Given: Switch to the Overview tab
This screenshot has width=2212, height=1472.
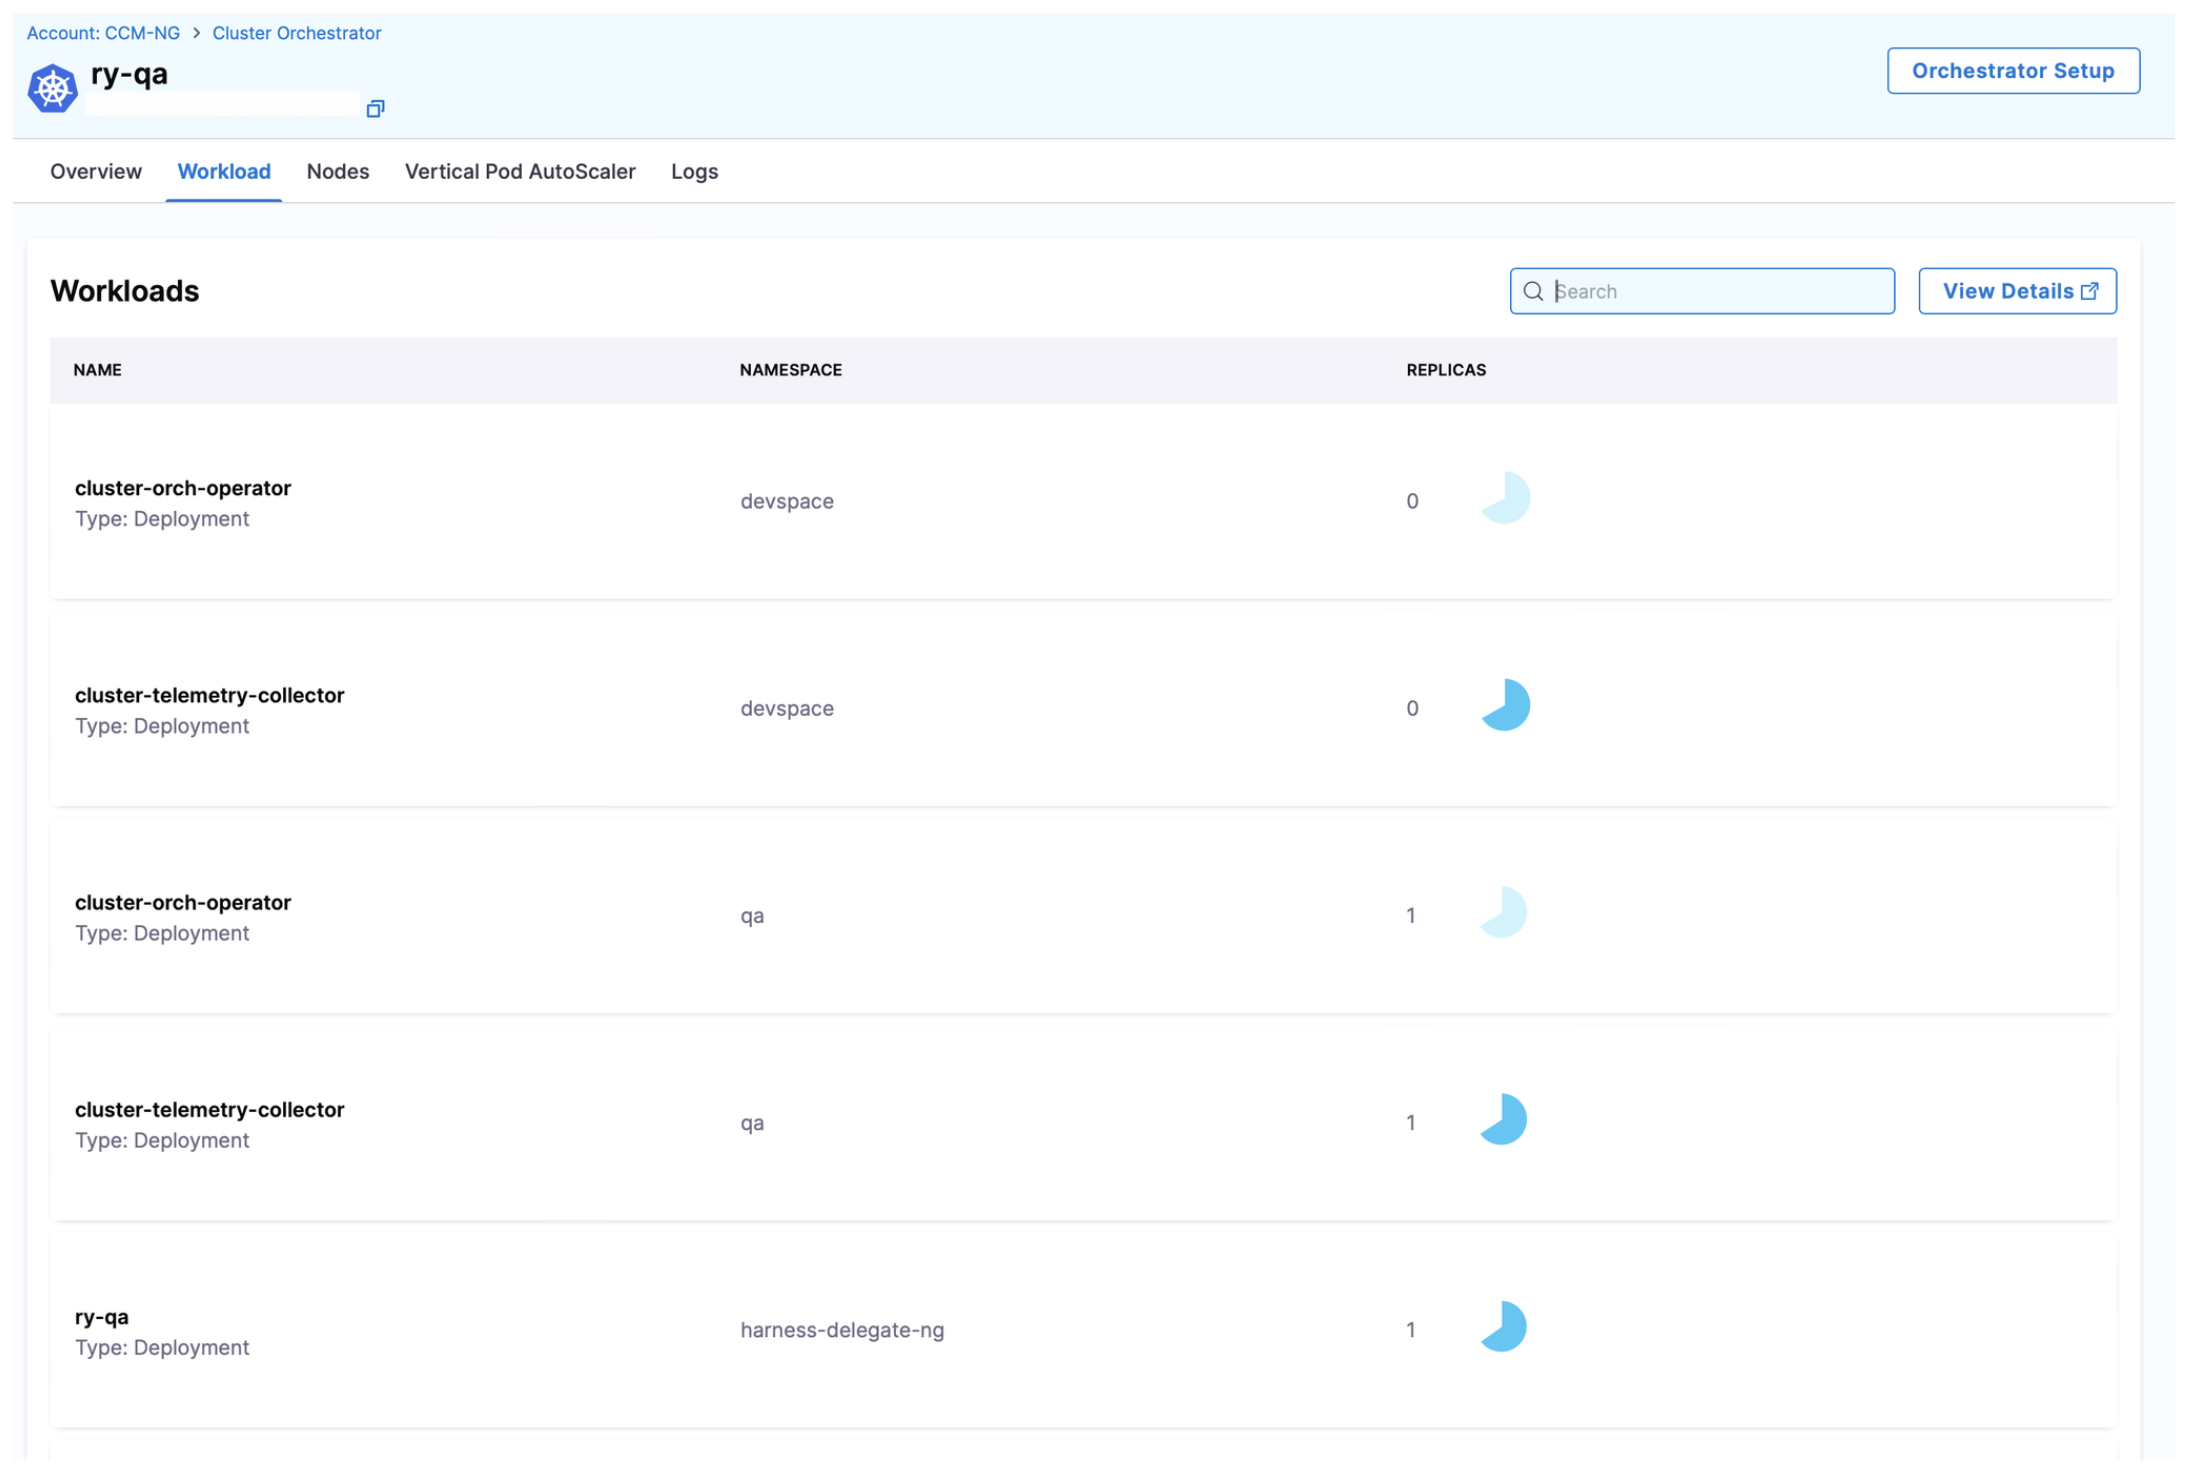Looking at the screenshot, I should coord(96,171).
